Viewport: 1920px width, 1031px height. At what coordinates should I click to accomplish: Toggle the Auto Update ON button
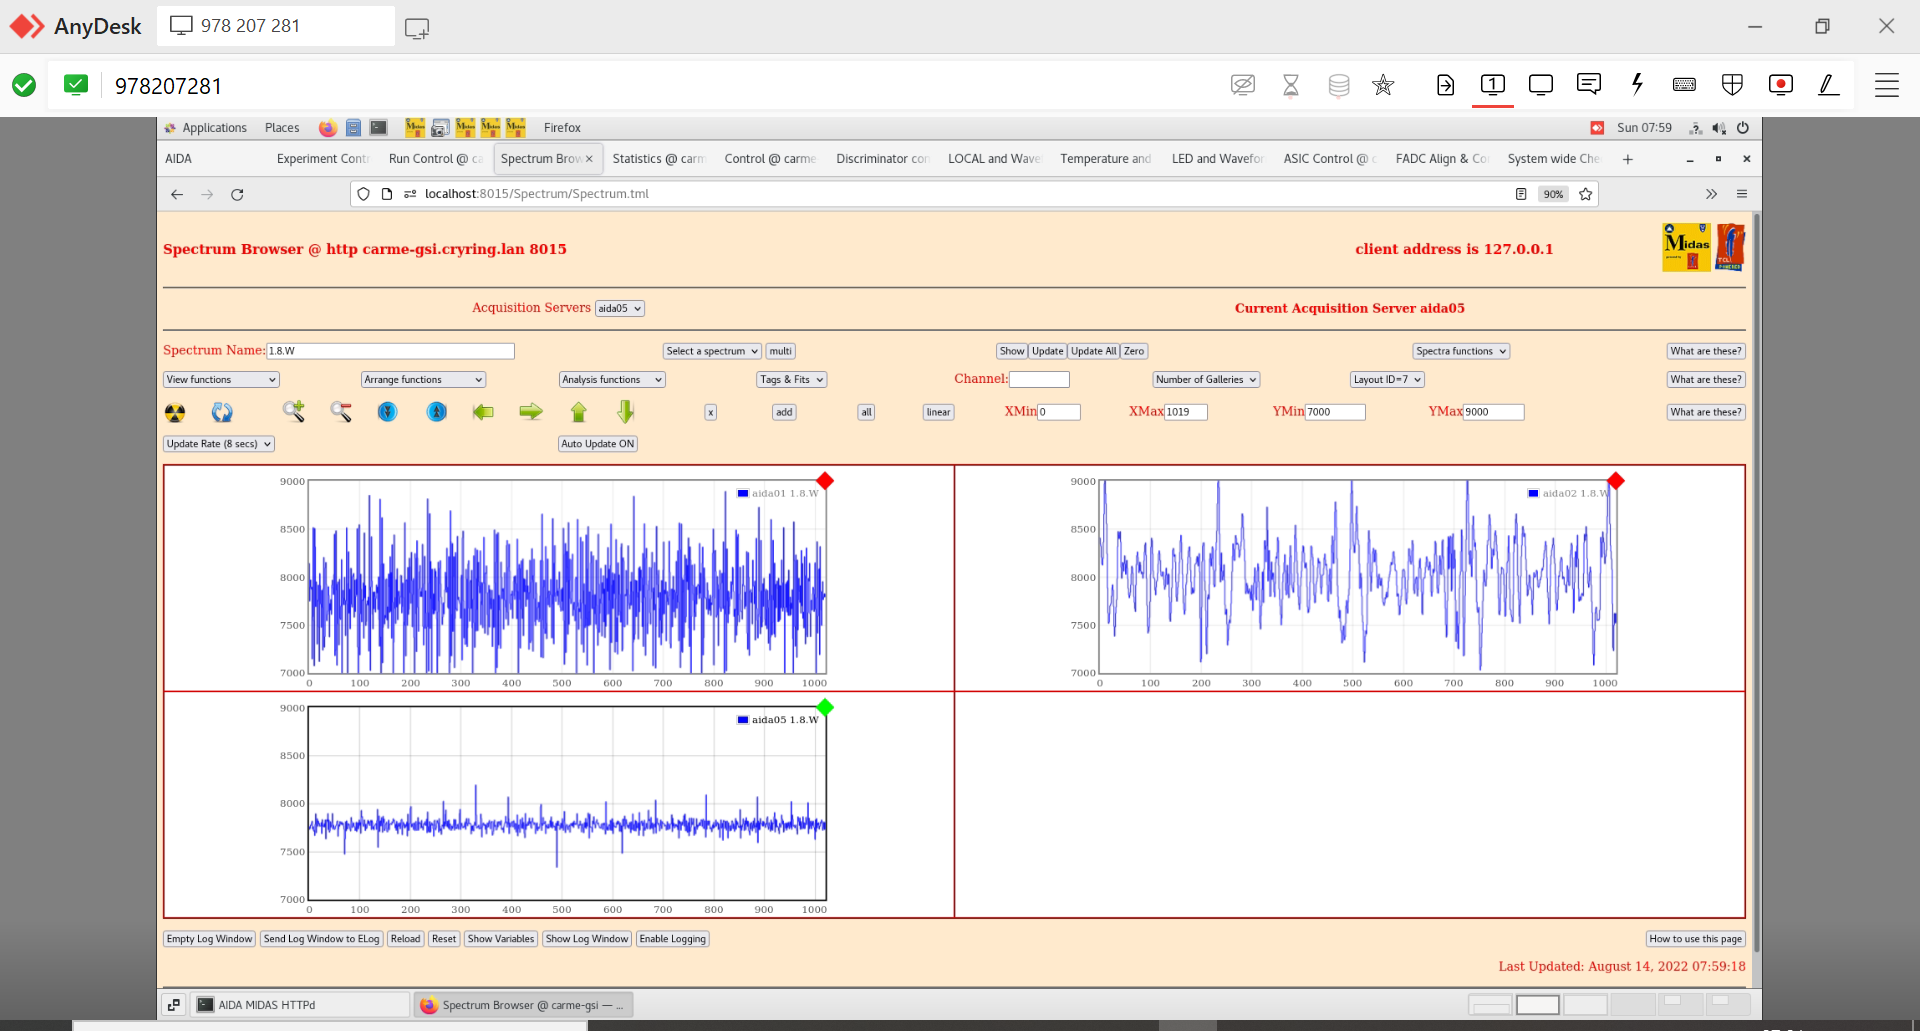click(597, 444)
